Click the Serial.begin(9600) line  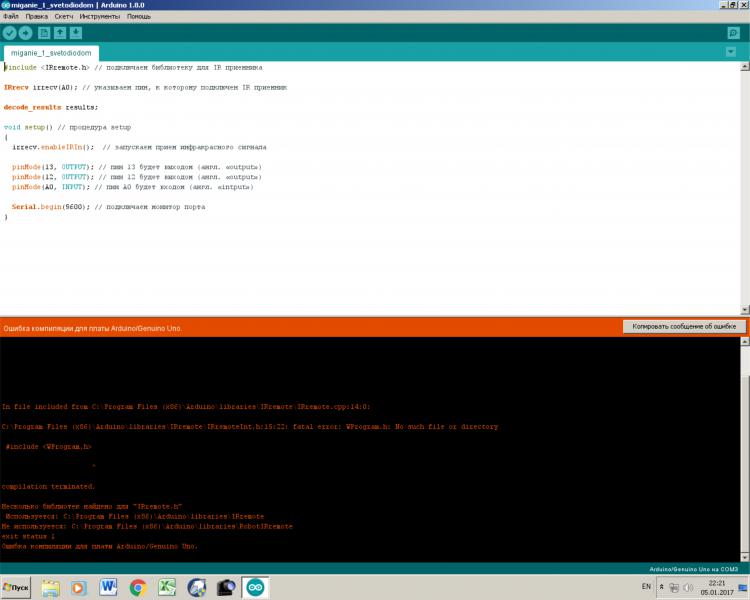[x=109, y=207]
